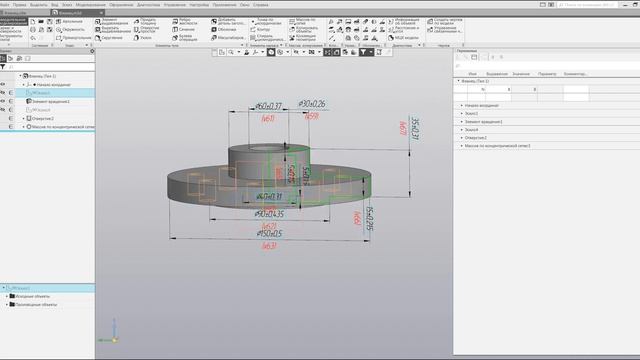Select the Автолиния tool

pos(70,21)
